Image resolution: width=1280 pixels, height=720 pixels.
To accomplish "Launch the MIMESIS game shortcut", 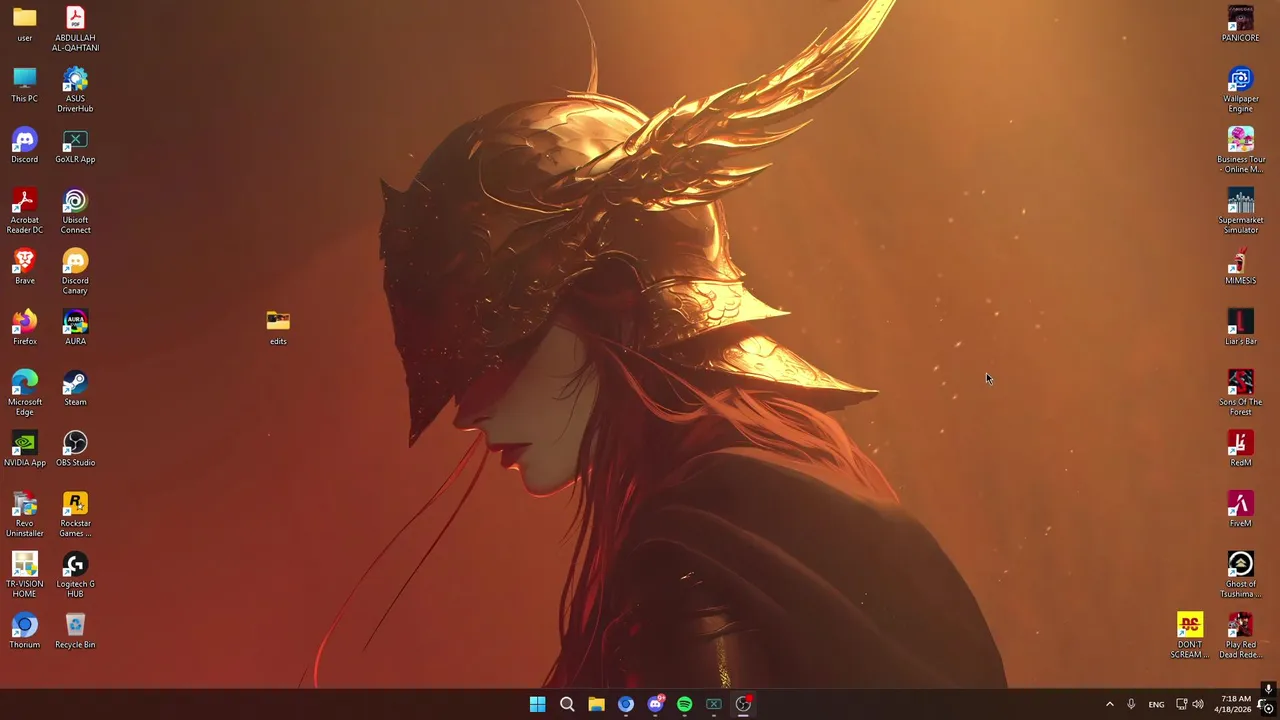I will coord(1240,267).
